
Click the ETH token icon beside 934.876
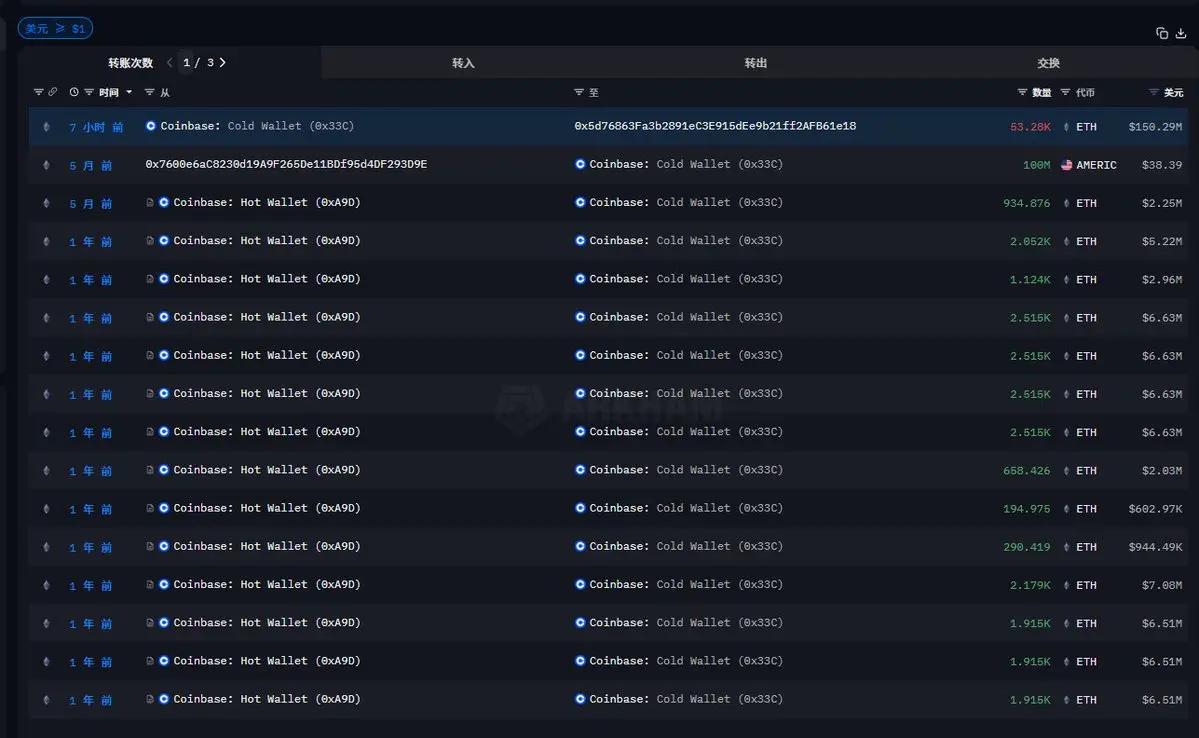[x=1067, y=203]
